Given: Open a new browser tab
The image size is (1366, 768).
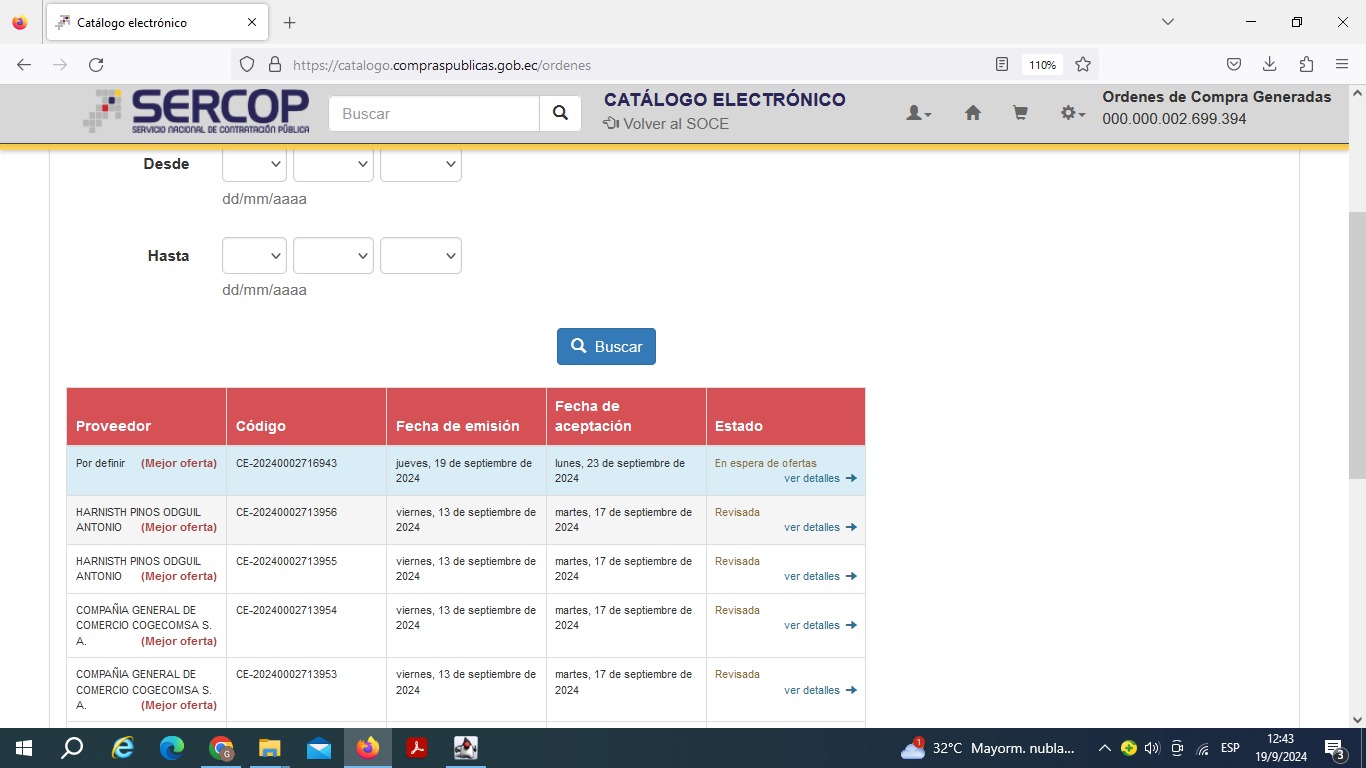Looking at the screenshot, I should 290,22.
